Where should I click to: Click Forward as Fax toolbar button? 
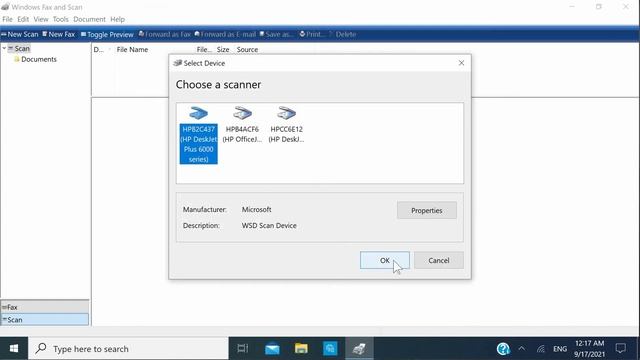165,34
